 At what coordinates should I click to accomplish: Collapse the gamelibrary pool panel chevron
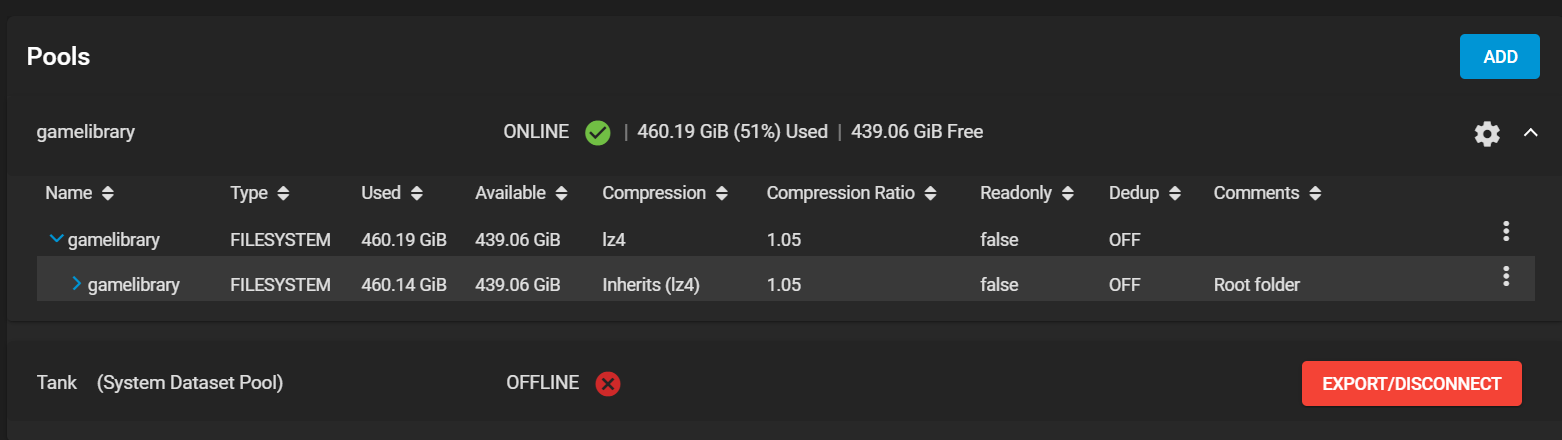1530,133
